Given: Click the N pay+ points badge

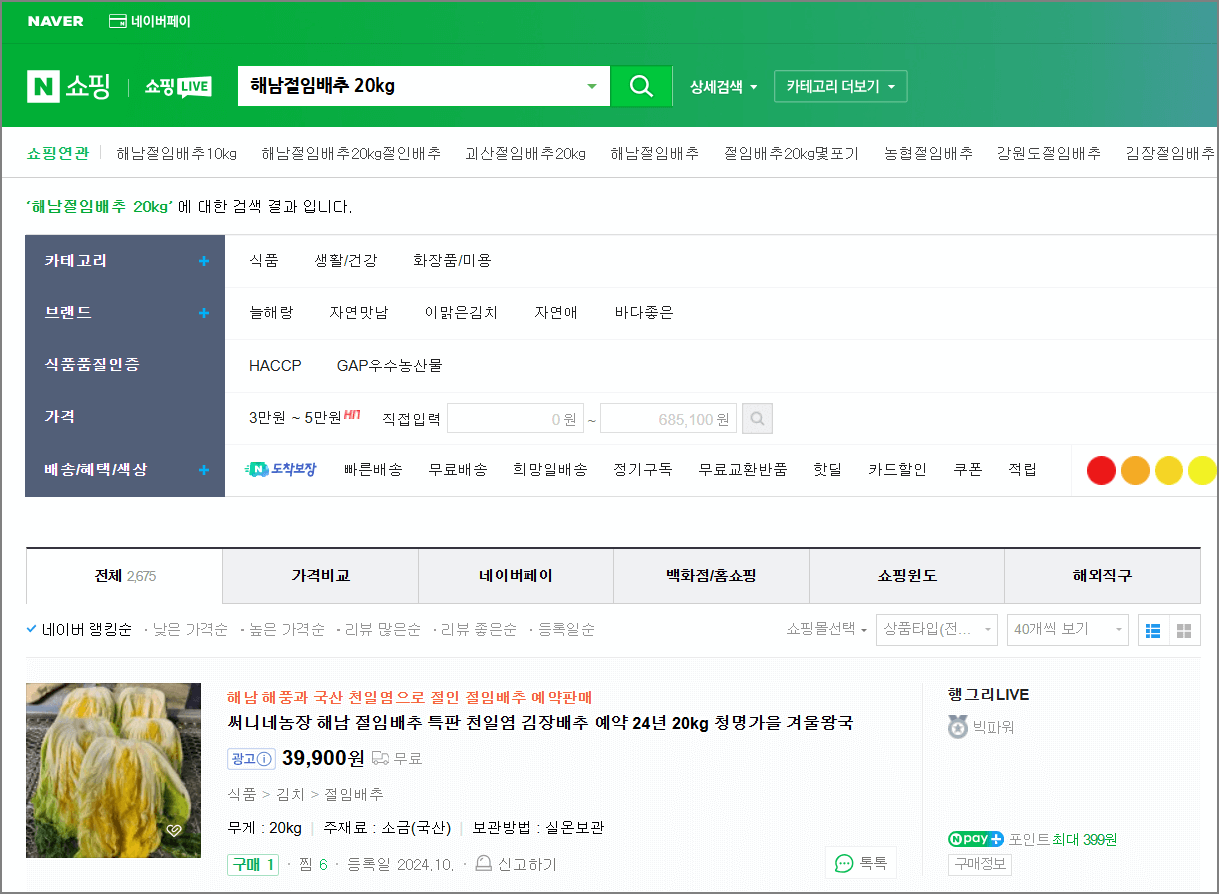Looking at the screenshot, I should (x=976, y=838).
